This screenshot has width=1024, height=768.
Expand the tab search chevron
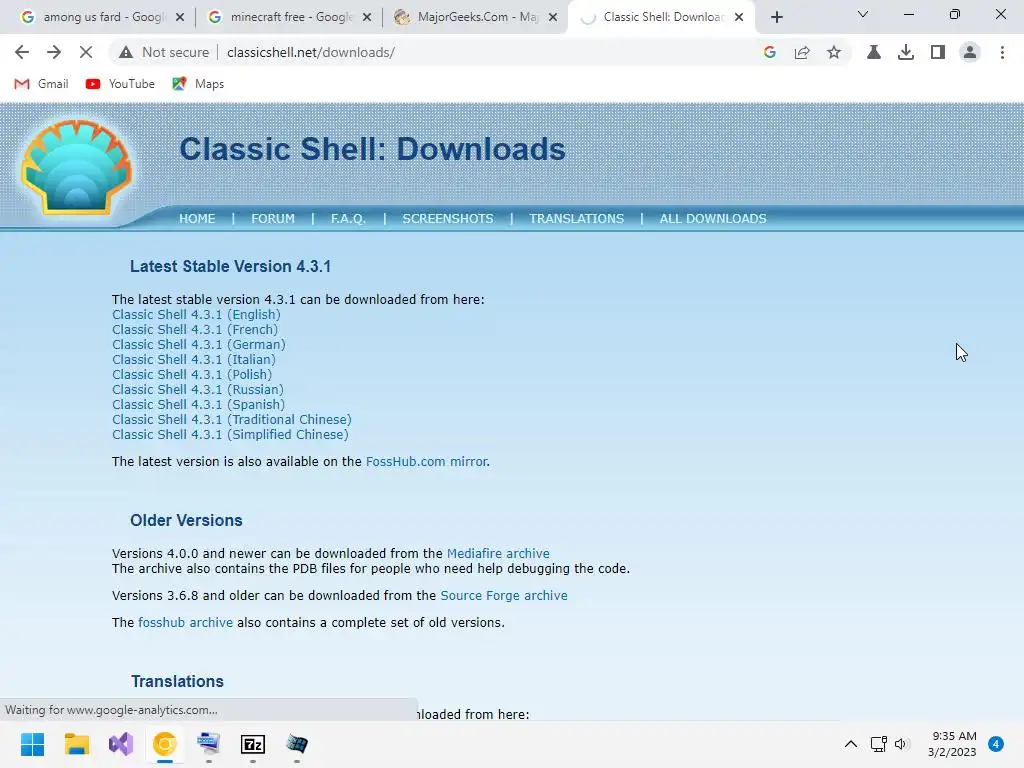click(863, 14)
